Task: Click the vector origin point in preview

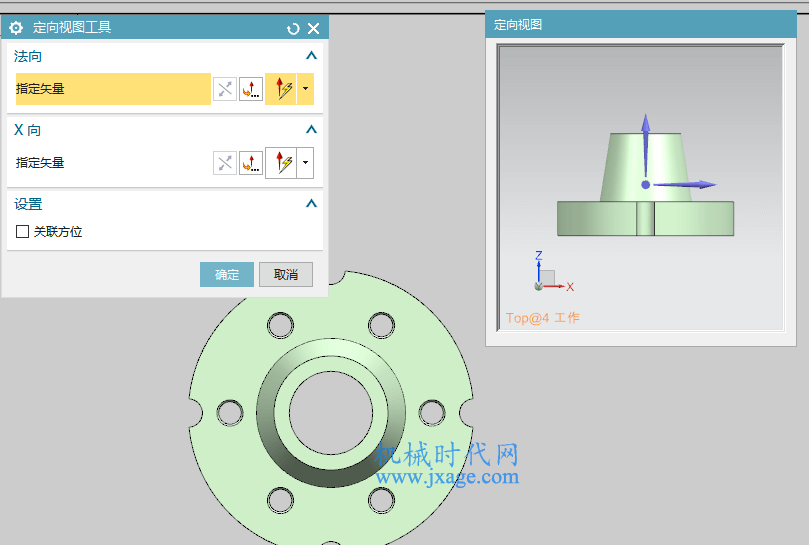Action: [645, 185]
